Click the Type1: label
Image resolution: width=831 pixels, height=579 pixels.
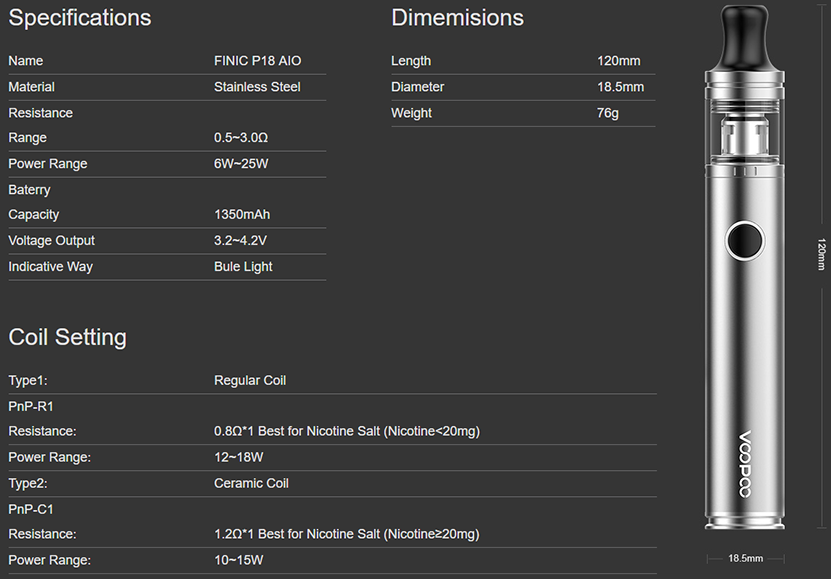coord(28,380)
